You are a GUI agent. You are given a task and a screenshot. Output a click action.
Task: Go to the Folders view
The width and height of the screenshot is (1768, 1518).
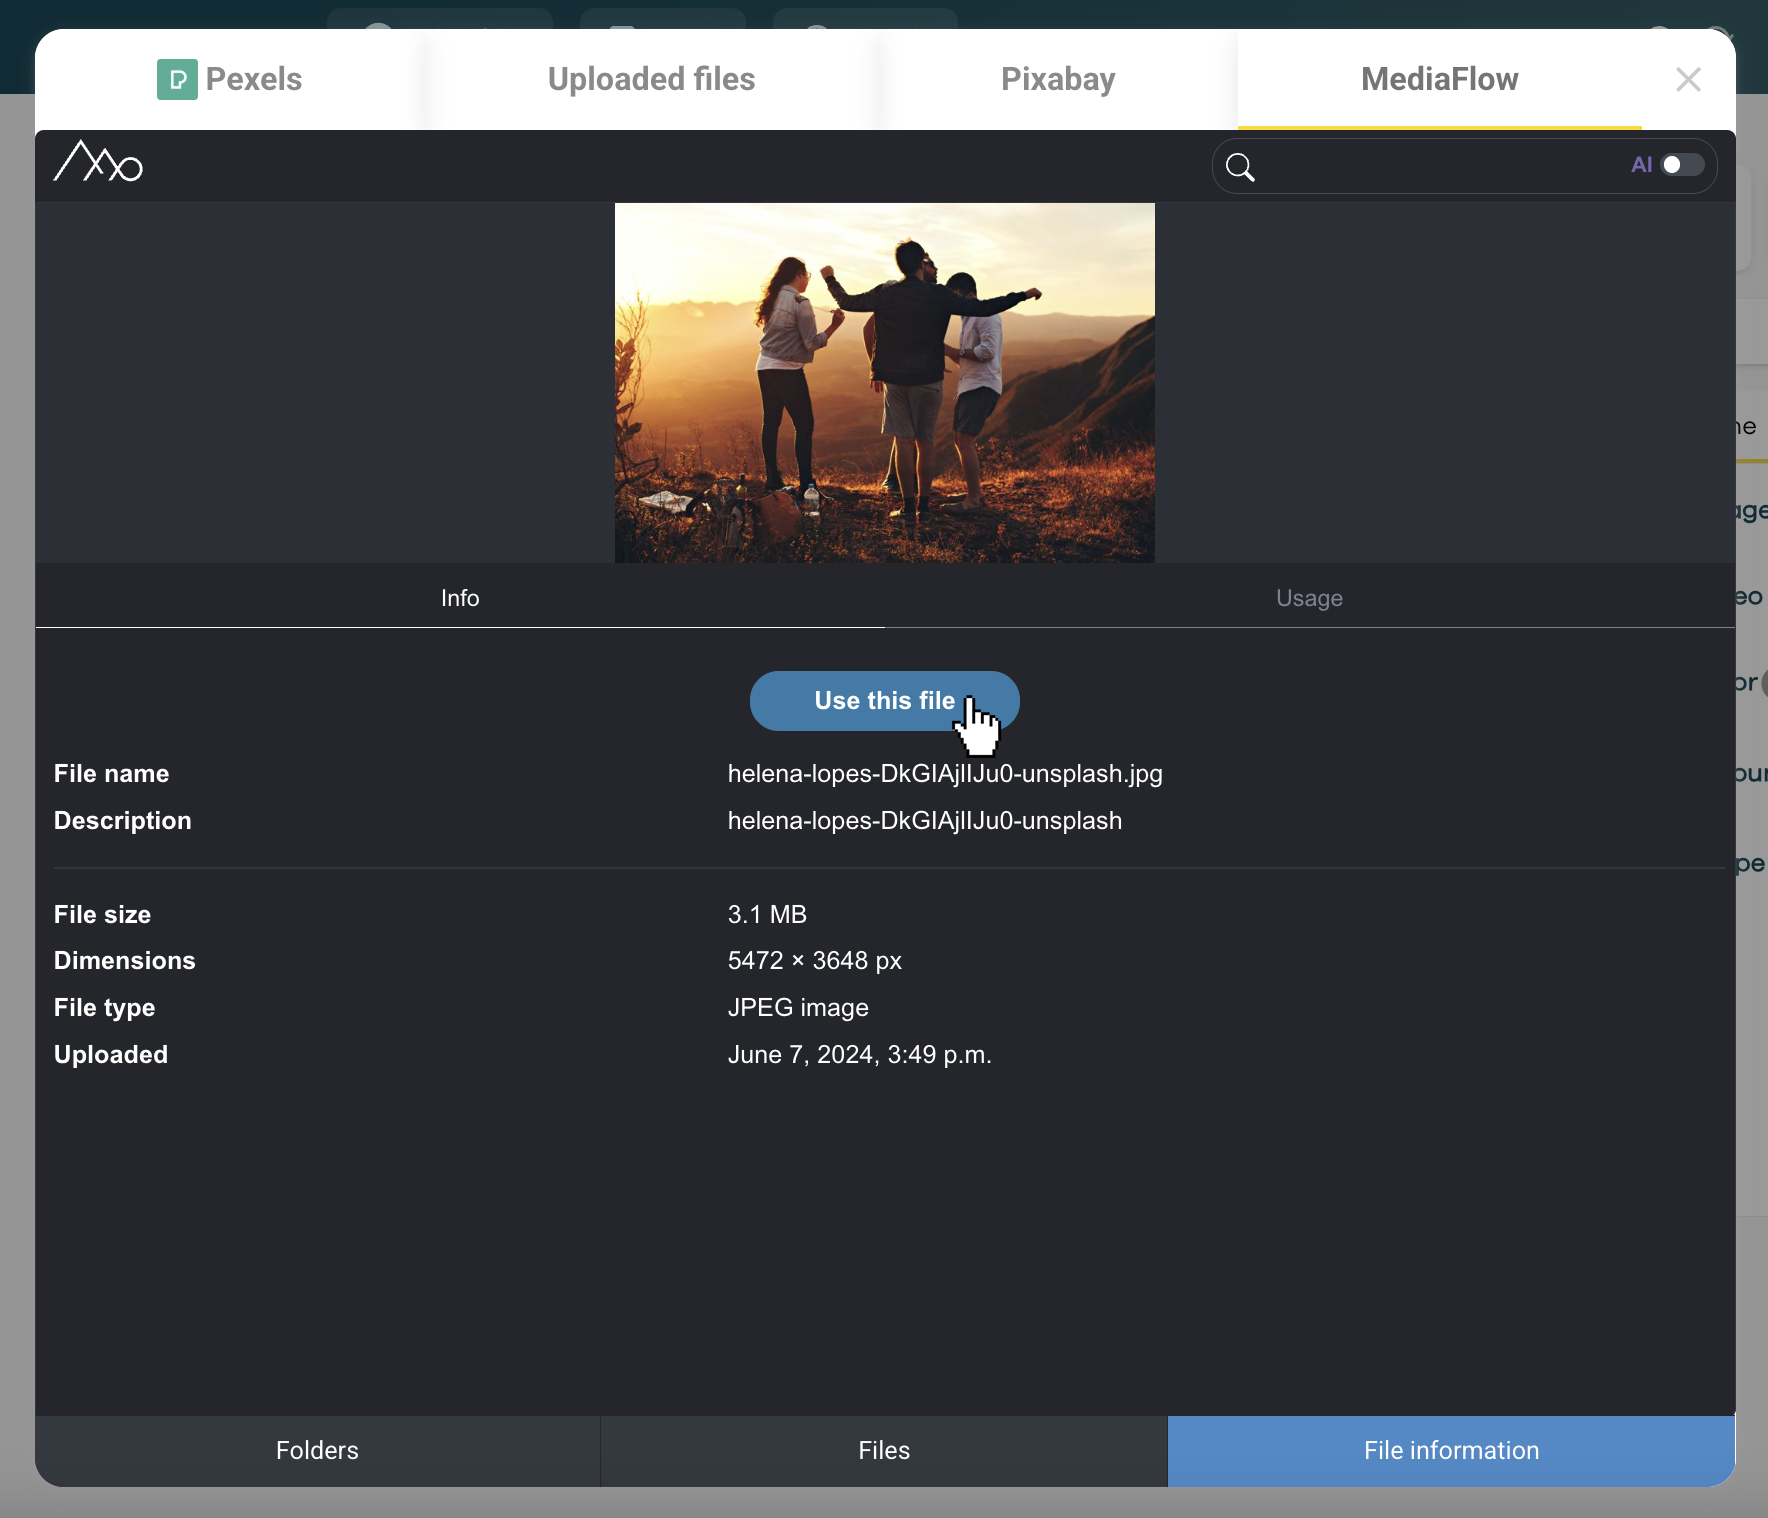tap(317, 1450)
